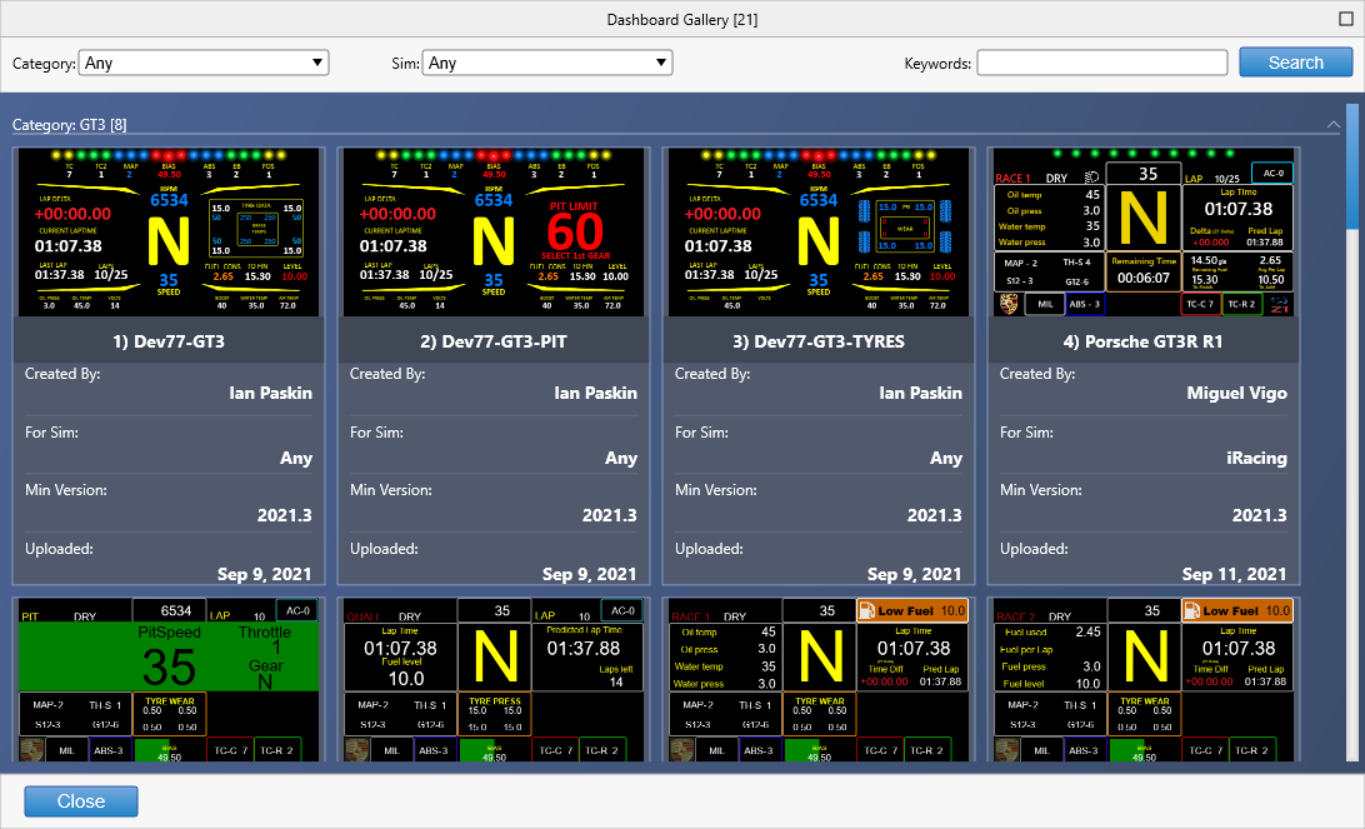This screenshot has width=1365, height=829.
Task: Maximize the Dashboard Gallery window
Action: pyautogui.click(x=1345, y=19)
